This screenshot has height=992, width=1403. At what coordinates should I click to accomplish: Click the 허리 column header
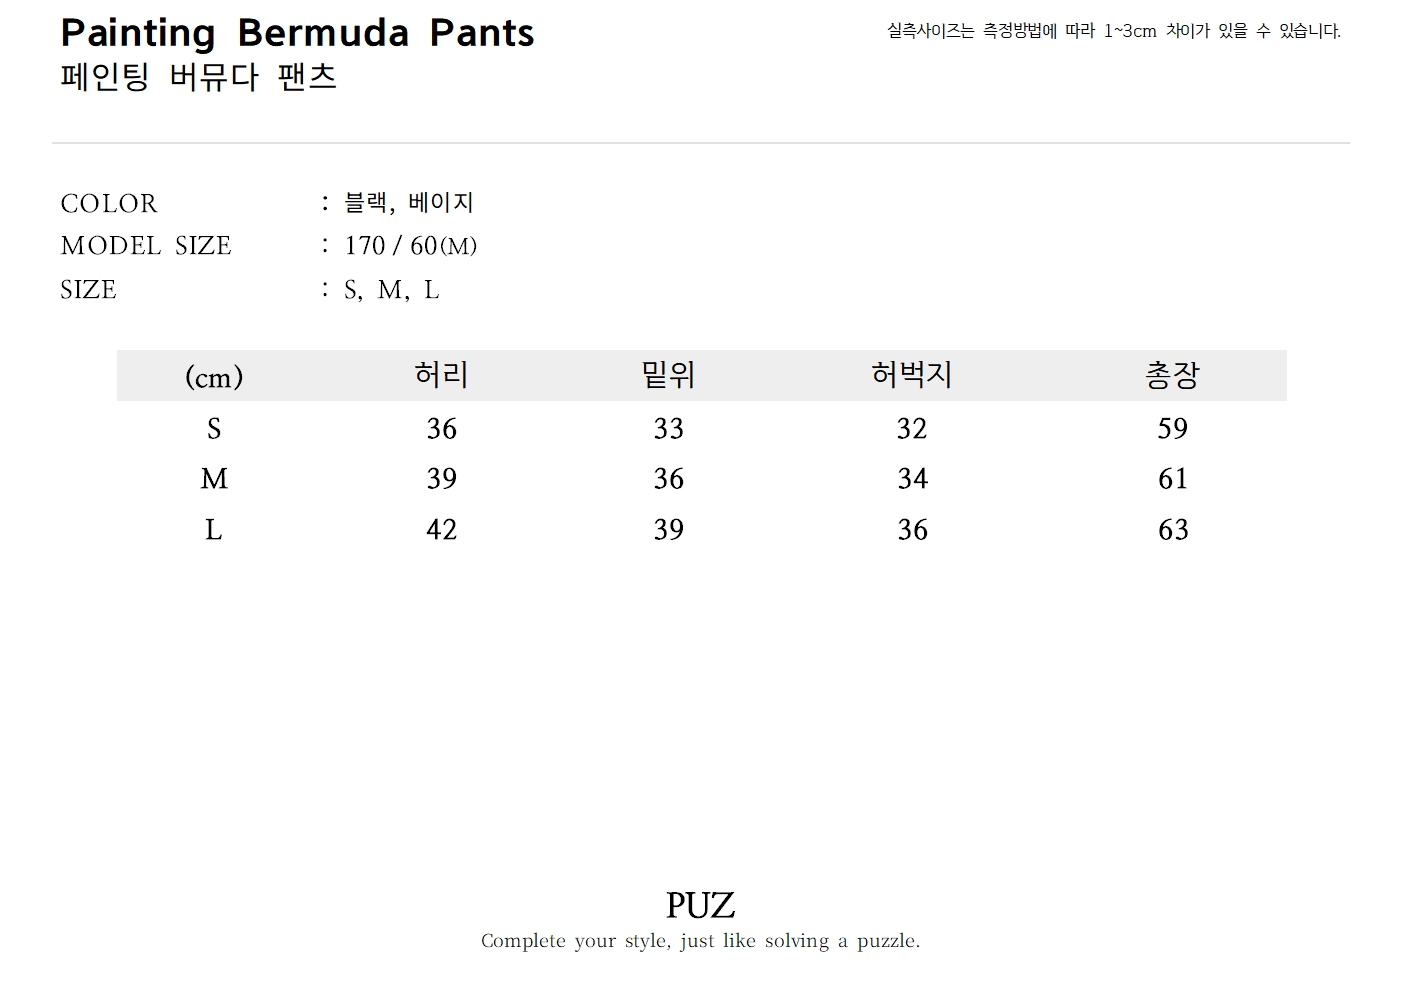441,375
